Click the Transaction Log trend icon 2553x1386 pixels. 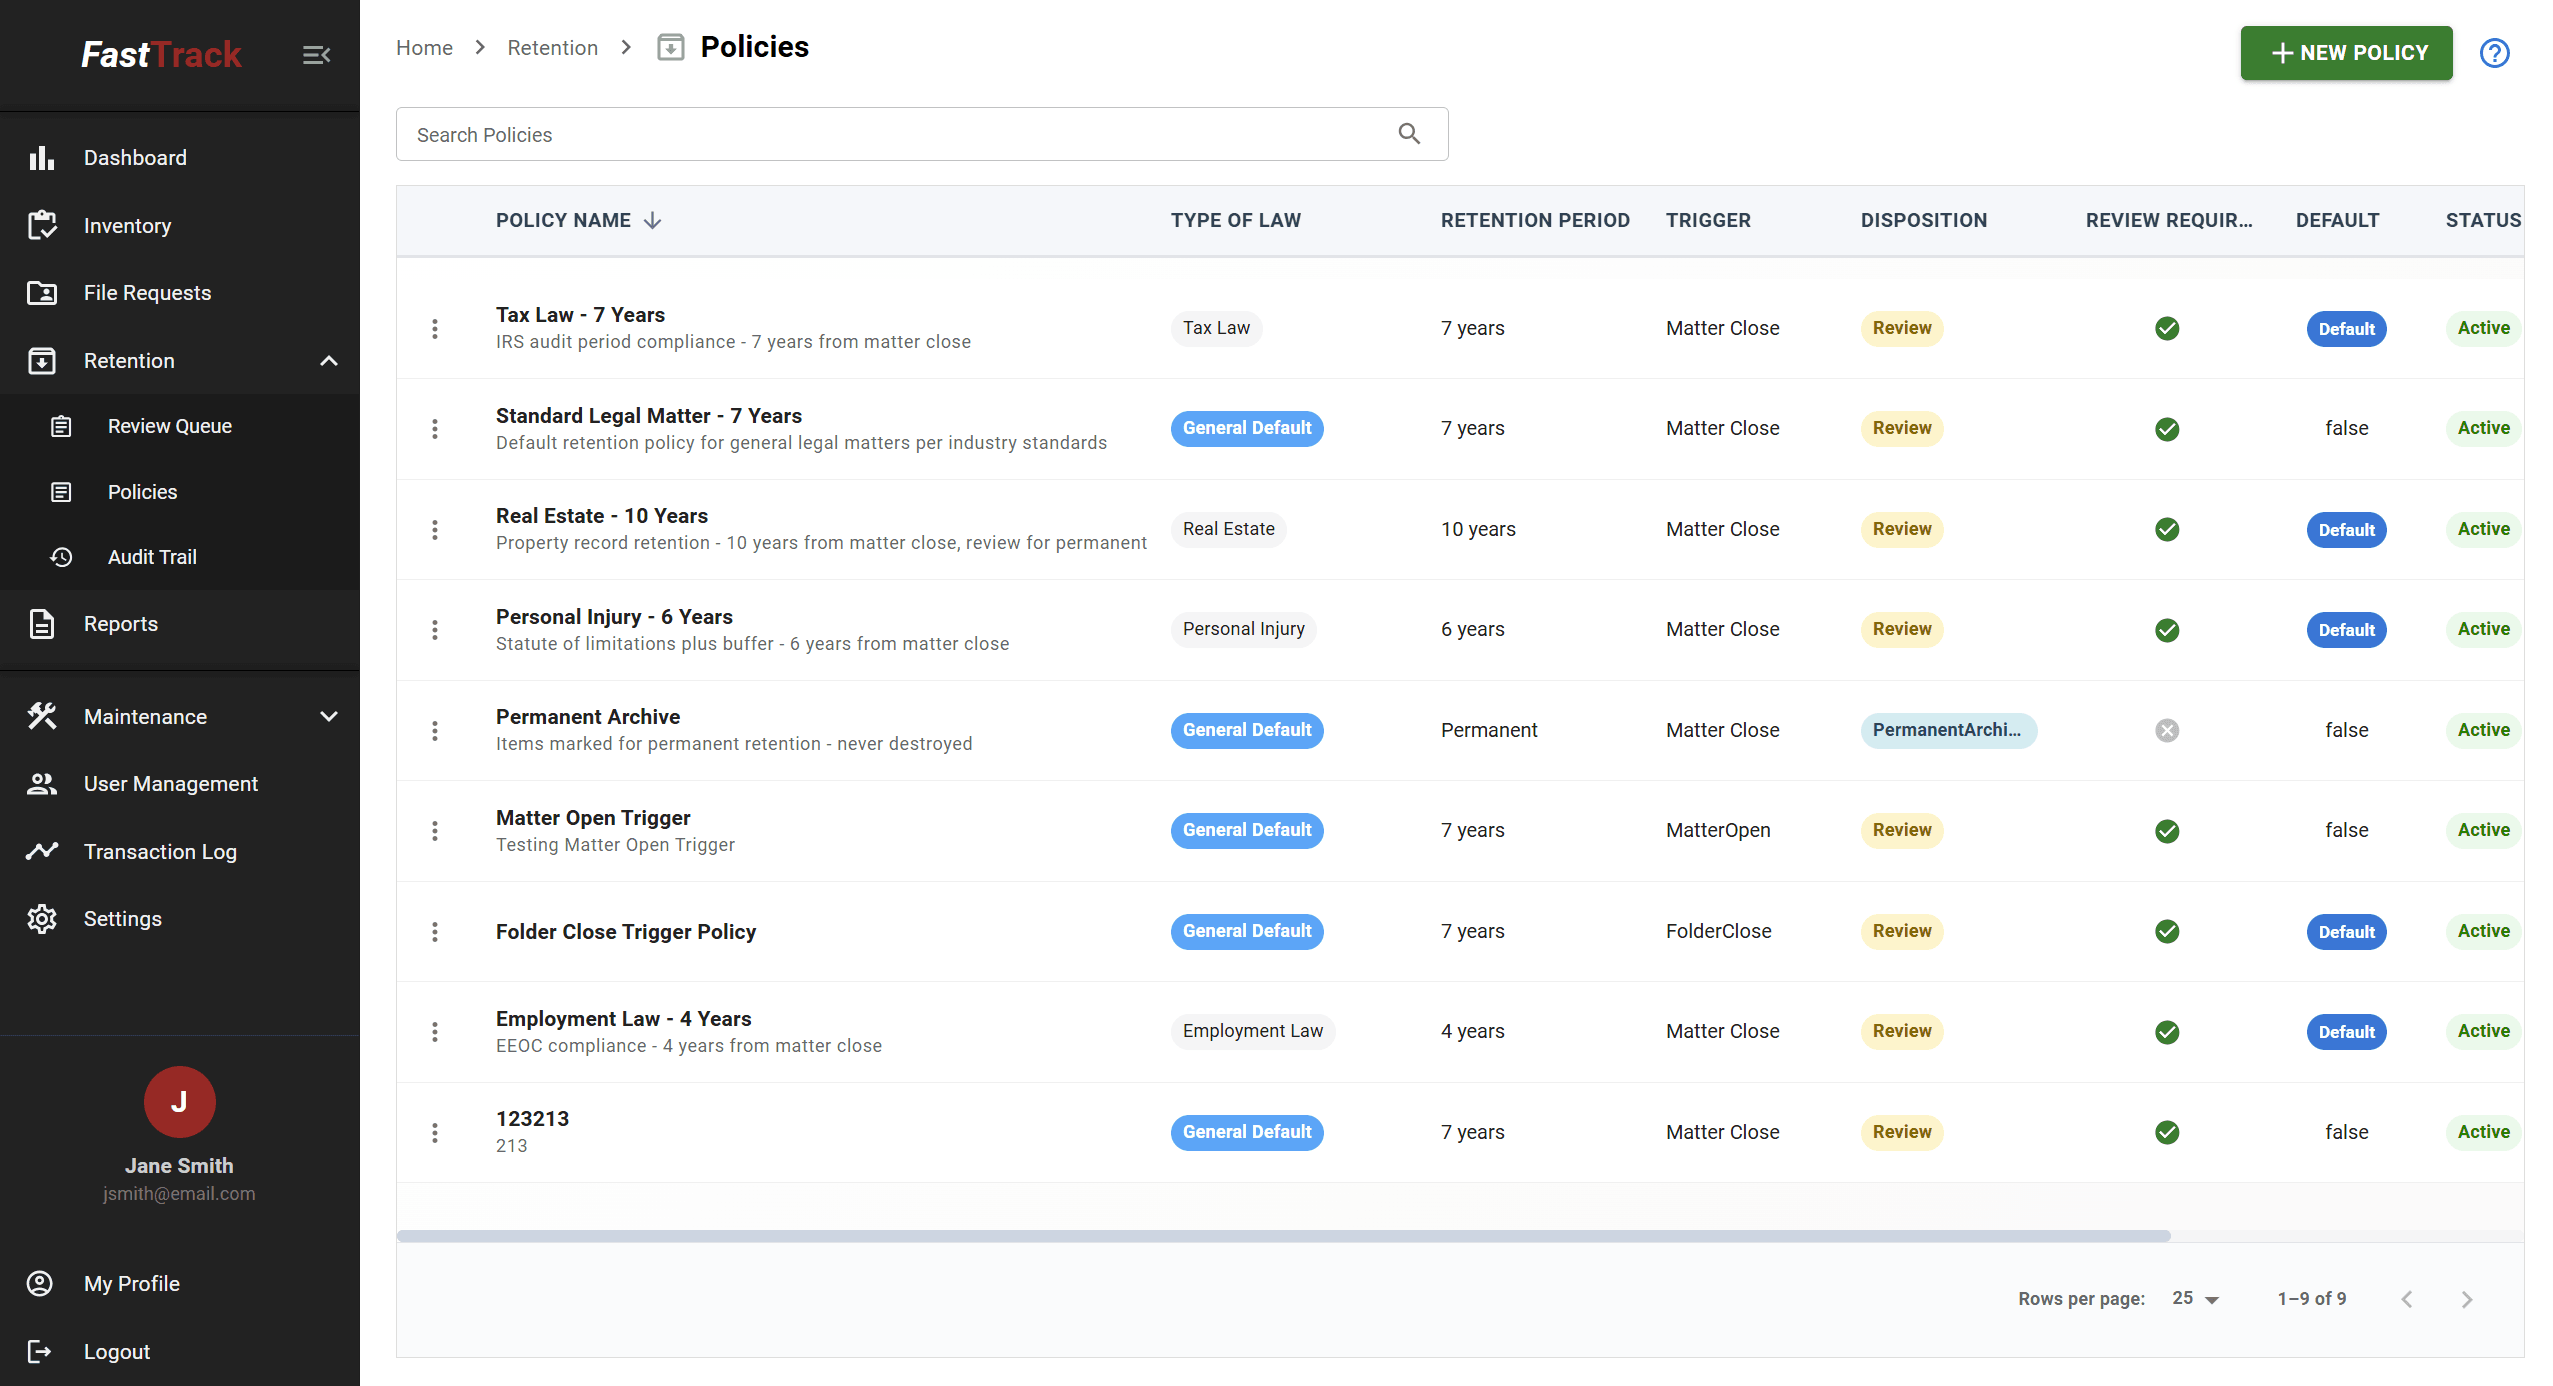tap(41, 852)
